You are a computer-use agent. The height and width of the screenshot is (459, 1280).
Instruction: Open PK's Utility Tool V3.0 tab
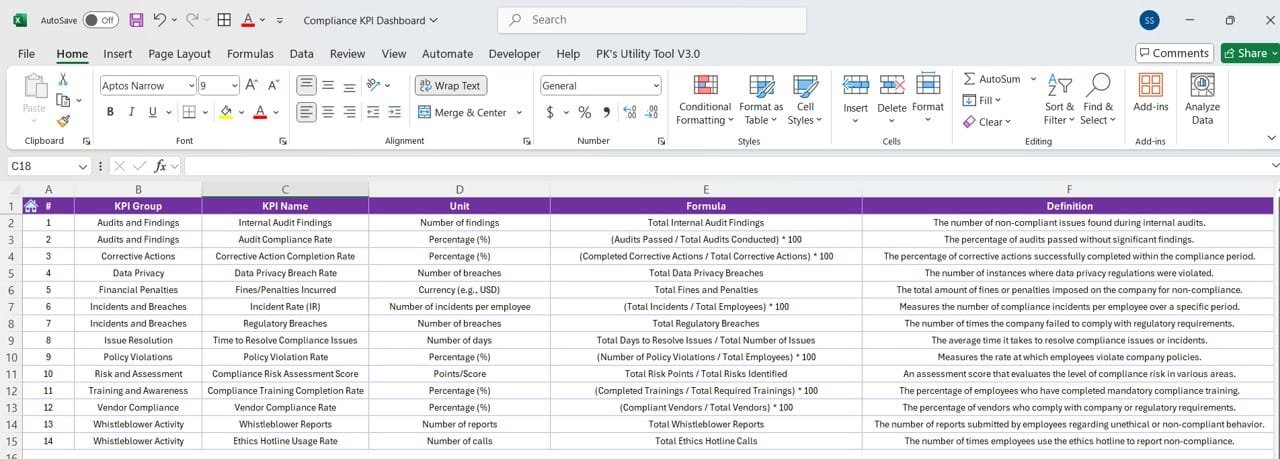647,54
